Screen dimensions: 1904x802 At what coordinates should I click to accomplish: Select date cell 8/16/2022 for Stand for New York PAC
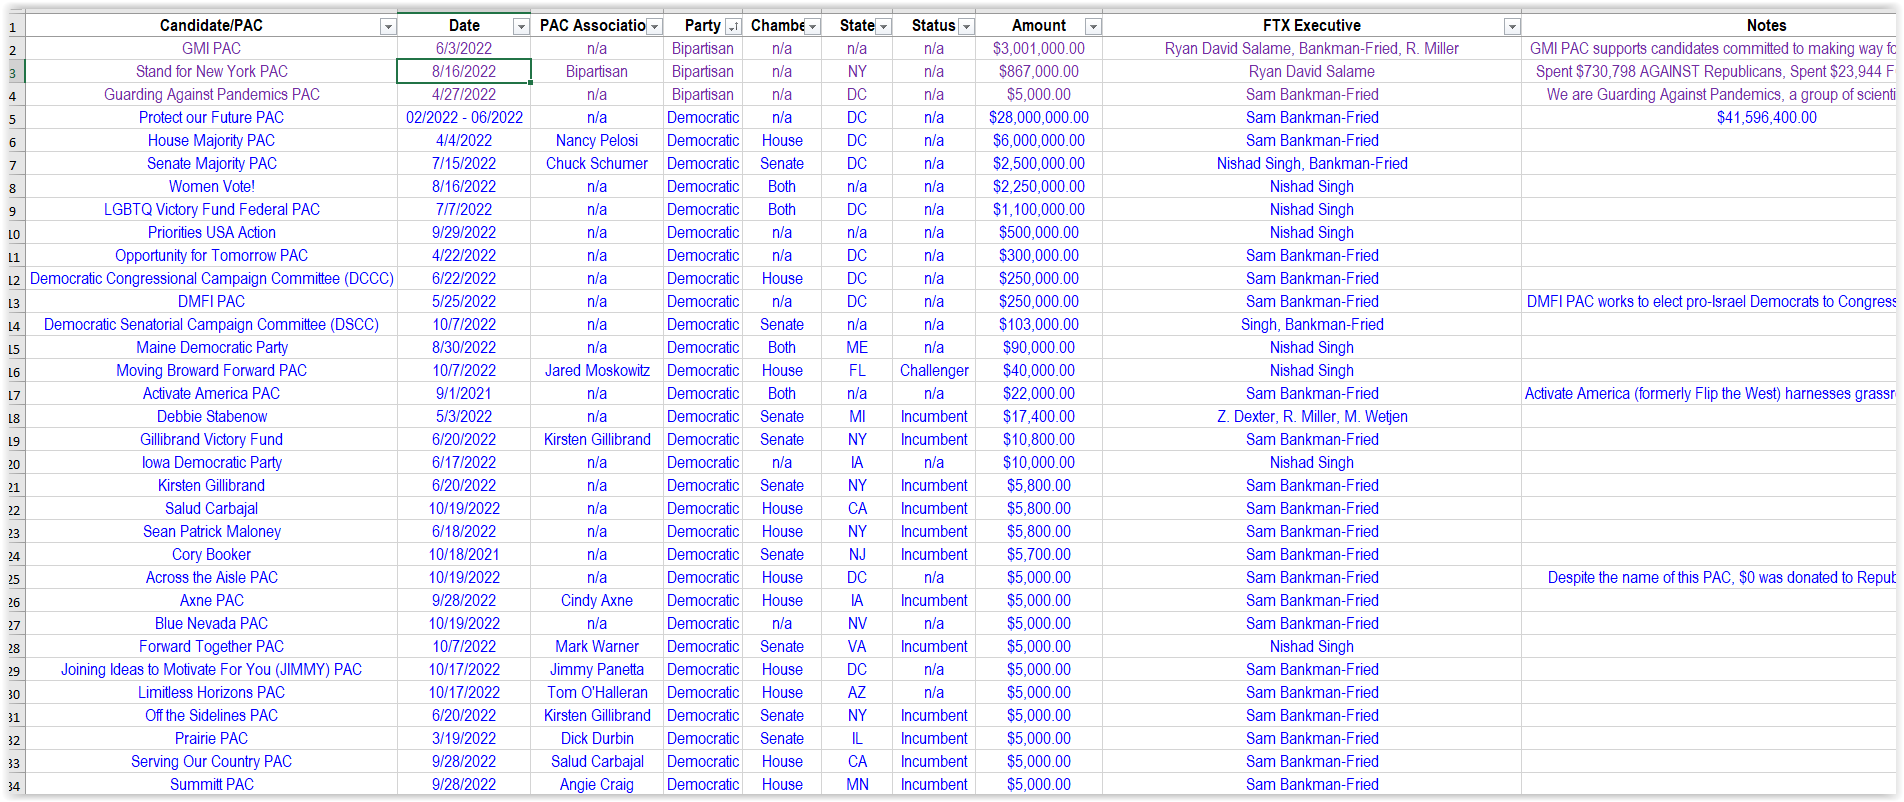tap(464, 72)
